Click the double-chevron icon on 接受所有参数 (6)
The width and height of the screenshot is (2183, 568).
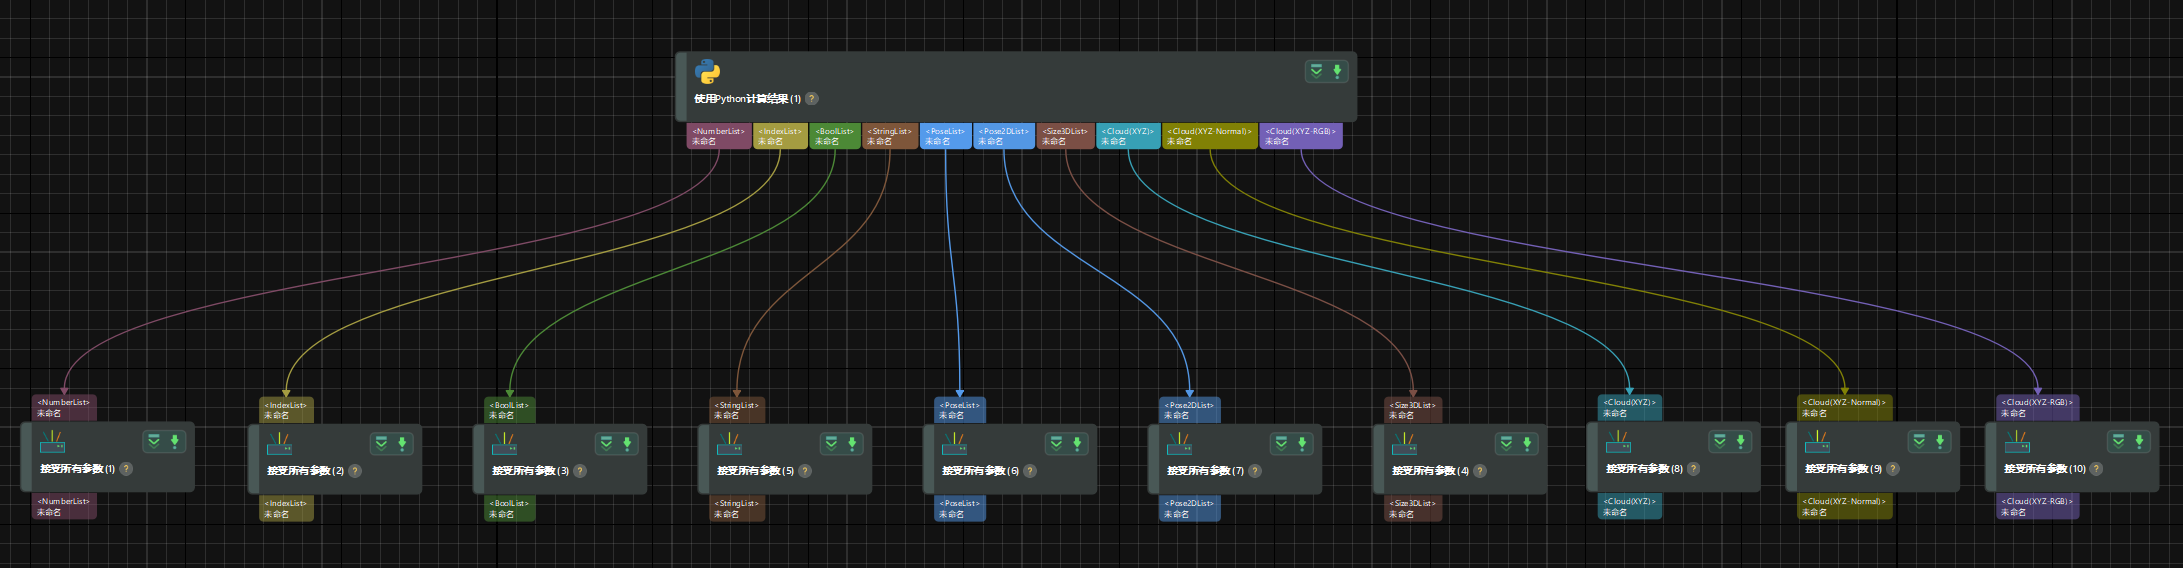[x=1056, y=443]
